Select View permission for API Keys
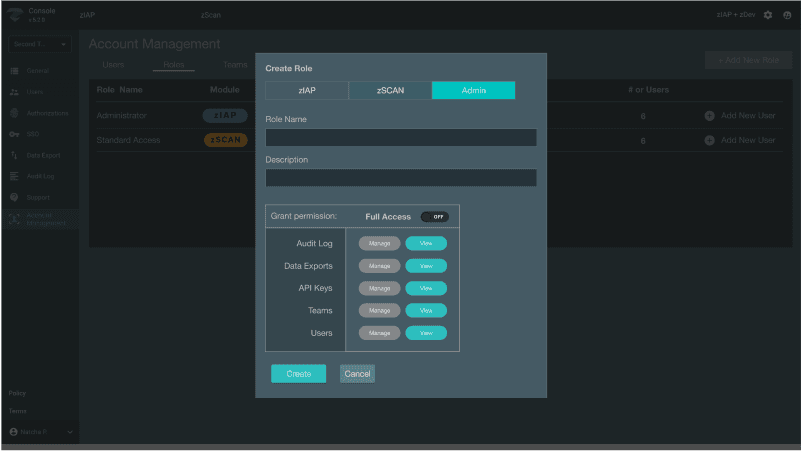Viewport: 801px width, 451px height. point(426,288)
